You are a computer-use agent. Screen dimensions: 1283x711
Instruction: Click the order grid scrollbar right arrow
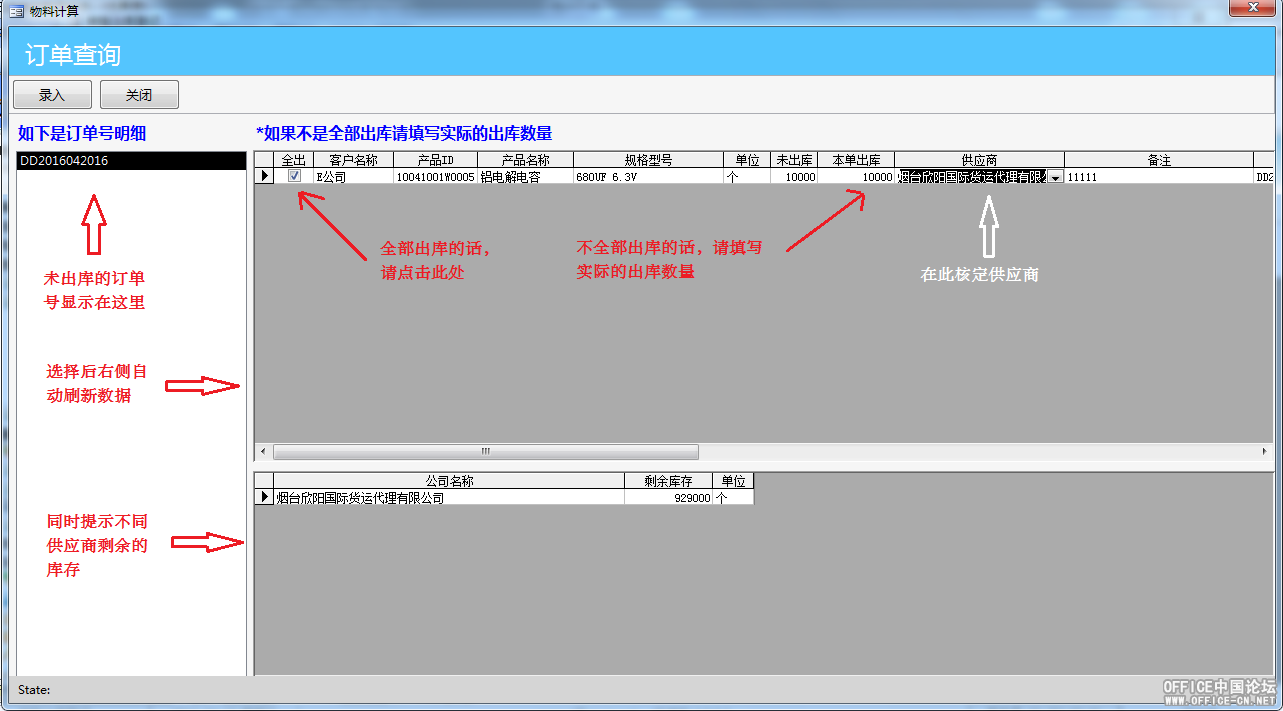[1264, 452]
